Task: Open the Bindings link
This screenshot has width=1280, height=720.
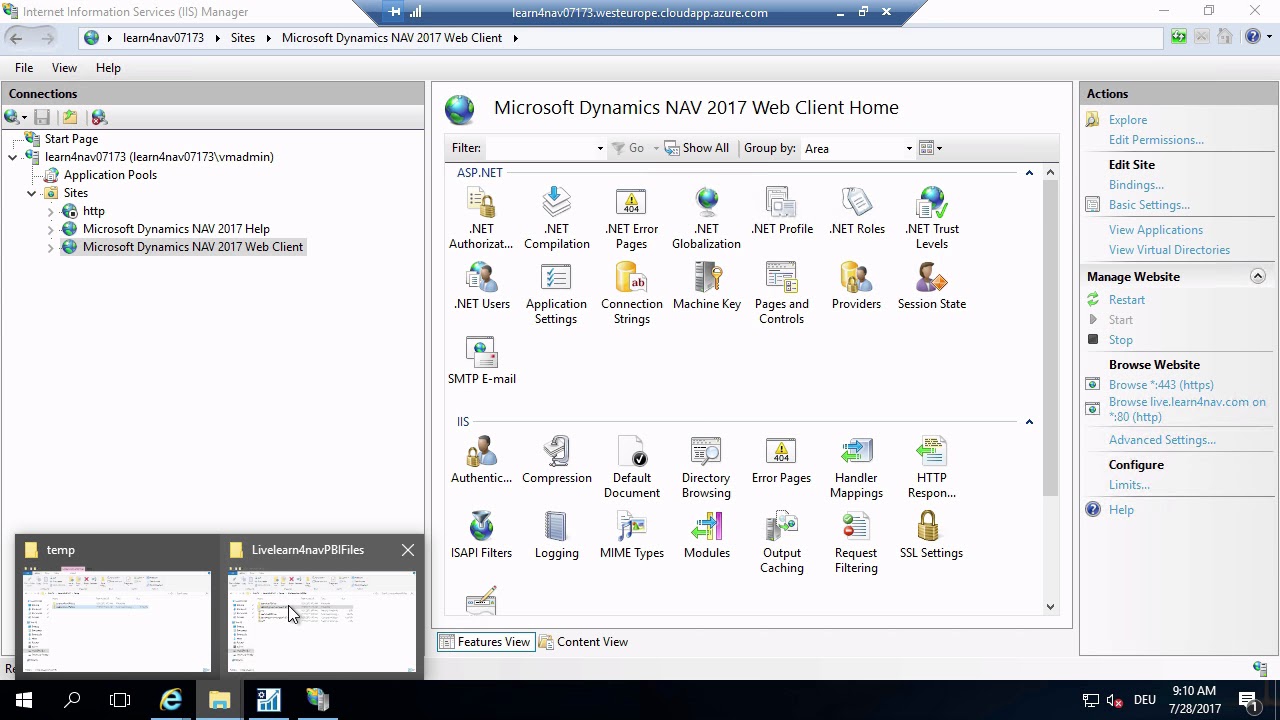Action: point(1136,185)
